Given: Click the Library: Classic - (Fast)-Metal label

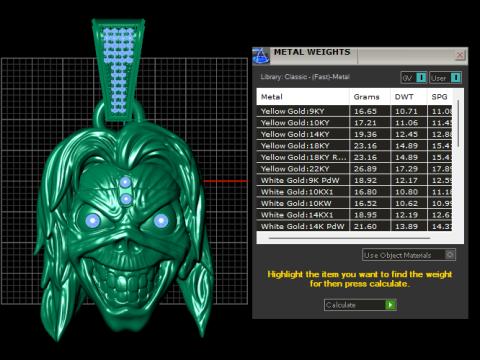Looking at the screenshot, I should [305, 77].
